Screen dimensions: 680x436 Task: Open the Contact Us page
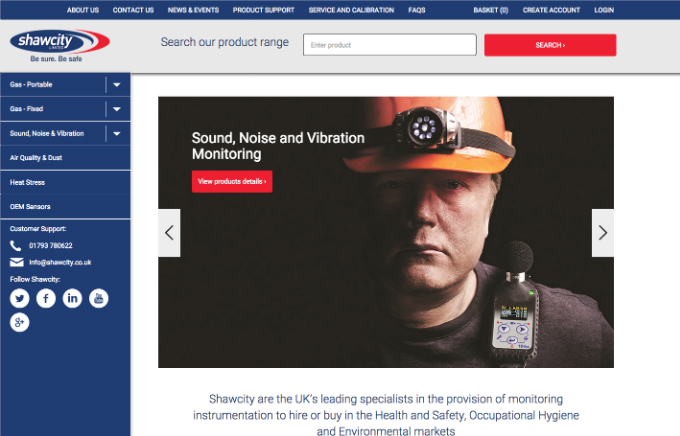tap(133, 10)
